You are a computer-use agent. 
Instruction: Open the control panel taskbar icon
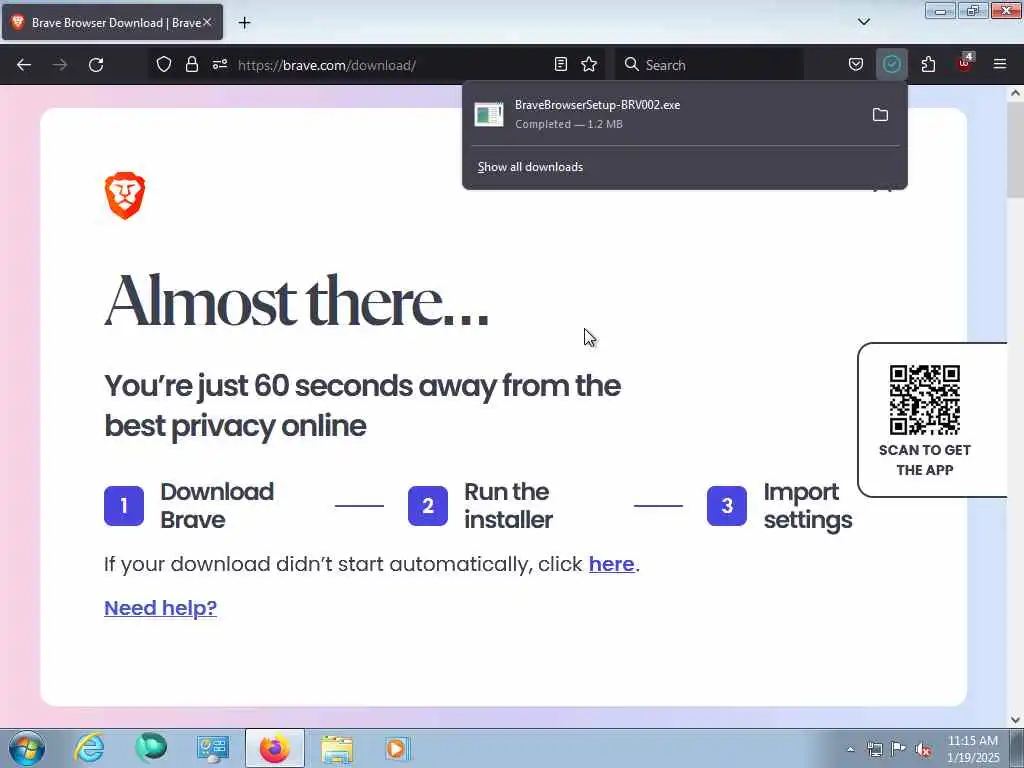213,749
